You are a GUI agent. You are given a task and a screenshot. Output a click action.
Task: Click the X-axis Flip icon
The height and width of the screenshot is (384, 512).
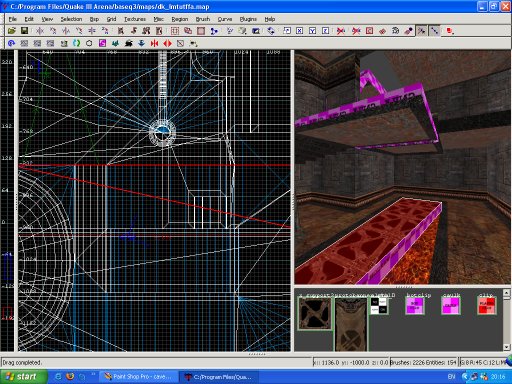(x=40, y=31)
